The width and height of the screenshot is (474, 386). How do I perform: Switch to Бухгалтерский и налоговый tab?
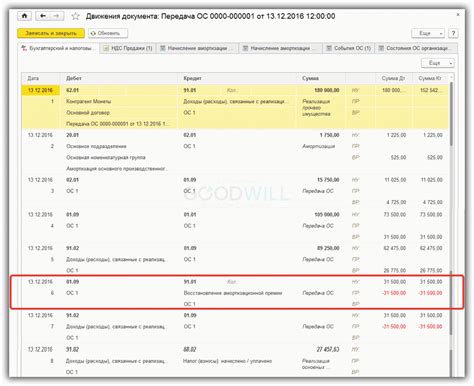[58, 48]
